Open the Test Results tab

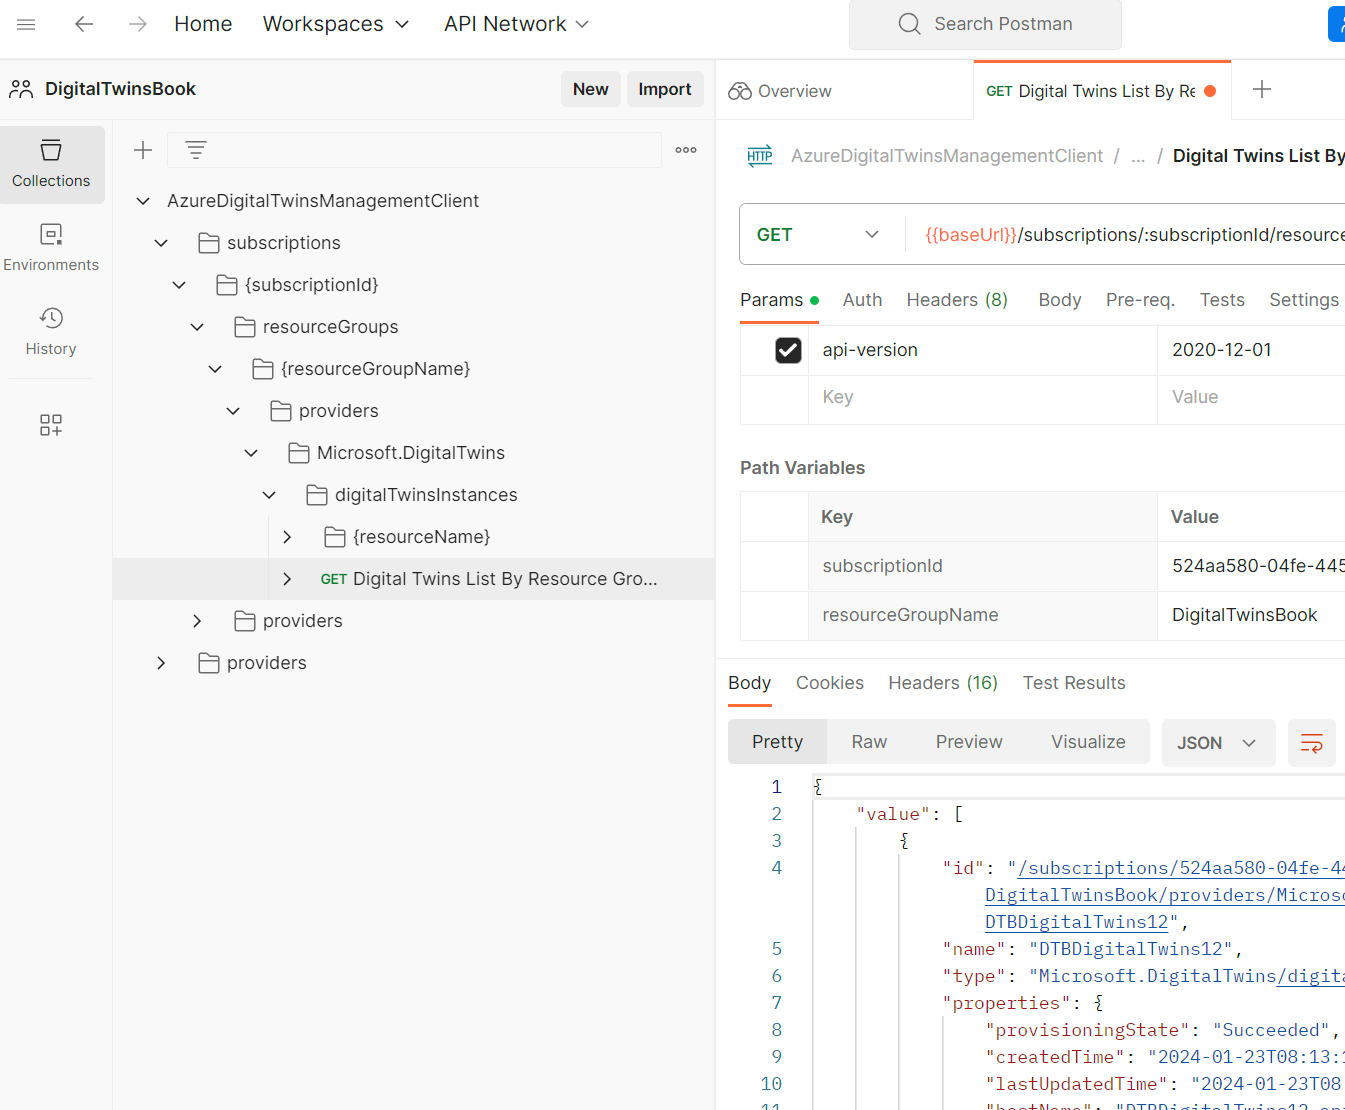(x=1074, y=683)
